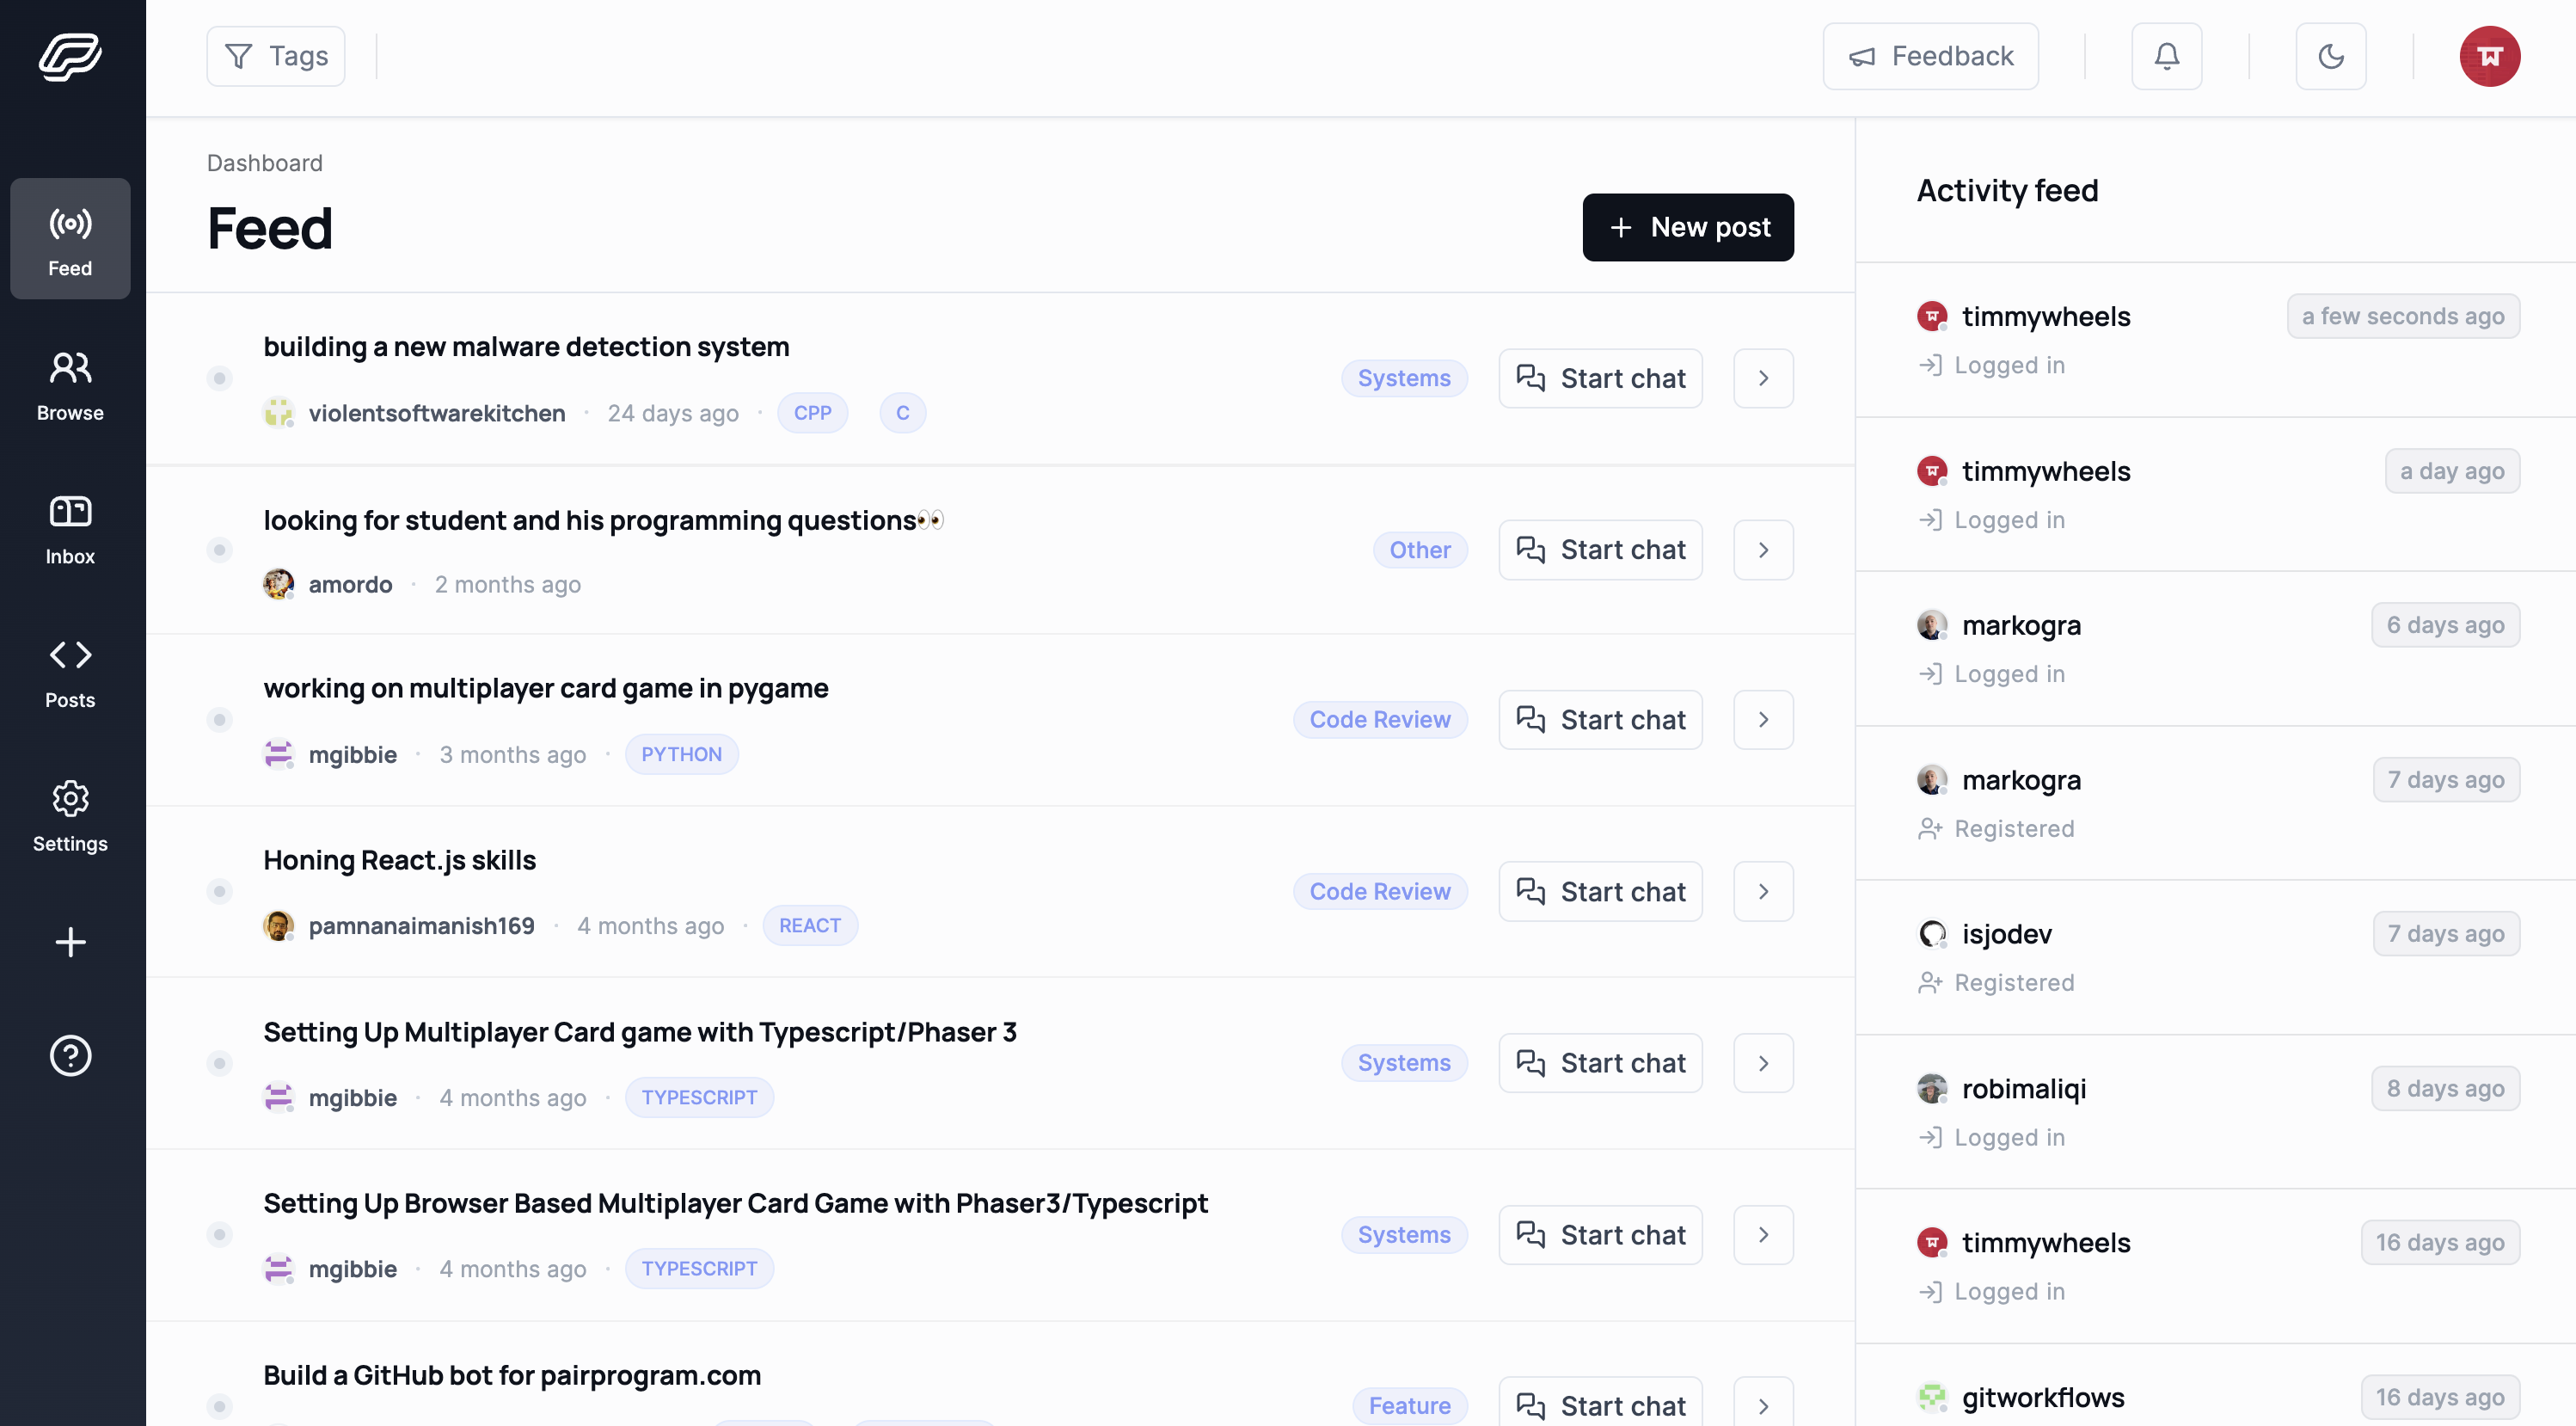
Task: Open Browse from the sidebar
Action: click(69, 384)
